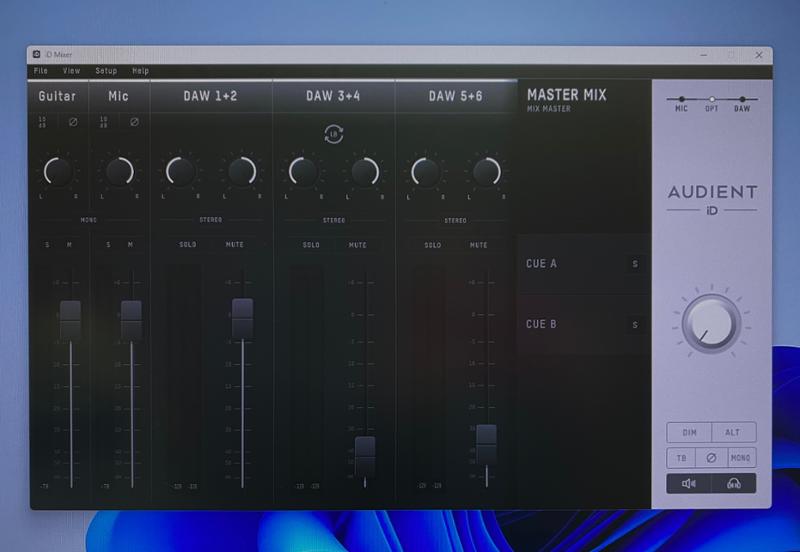800x552 pixels.
Task: Select the DAW 1+2 channel name
Action: [x=210, y=96]
